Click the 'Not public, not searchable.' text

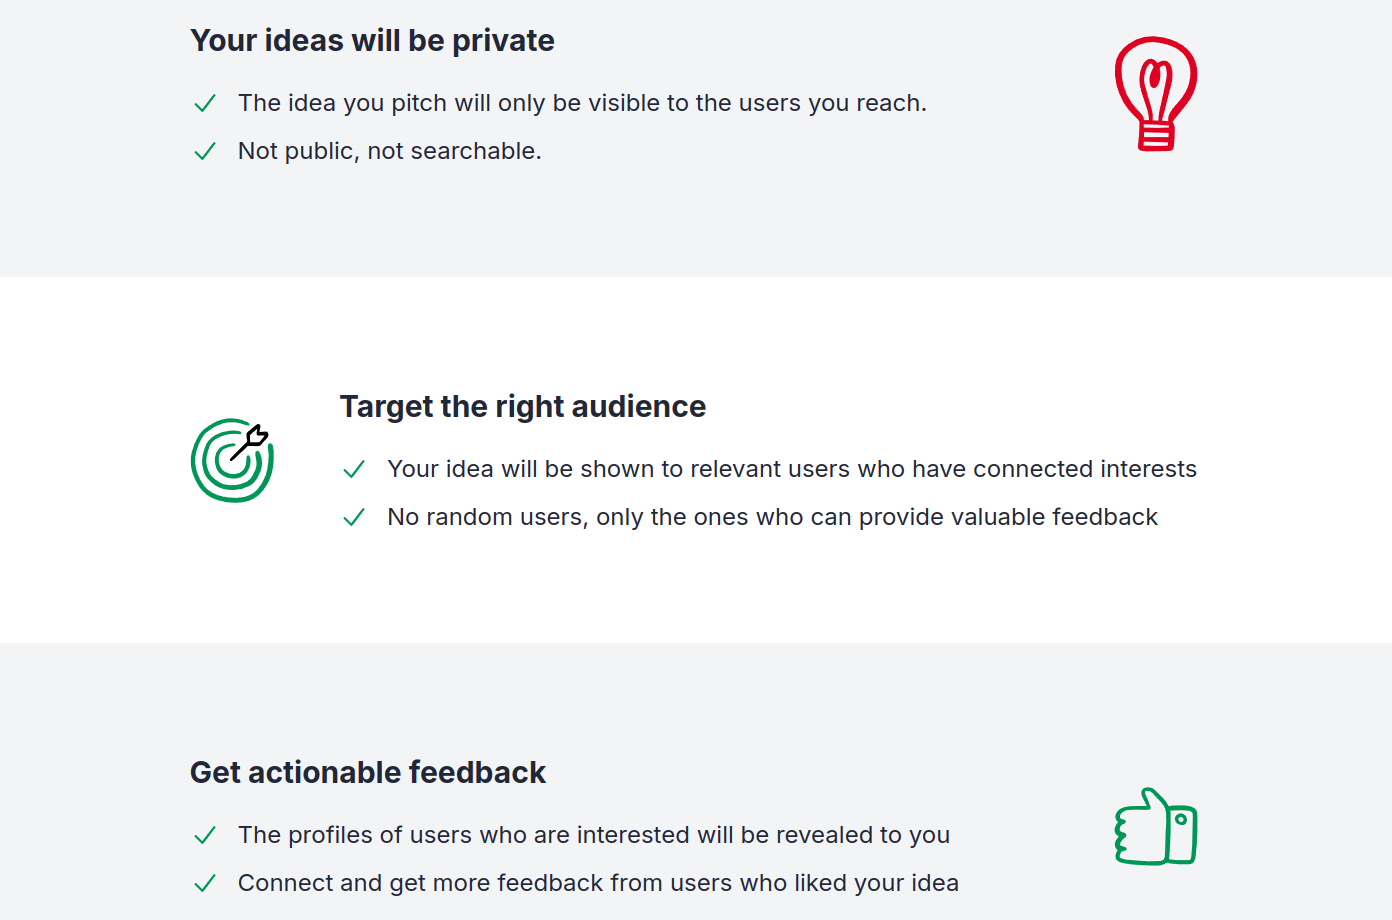pyautogui.click(x=390, y=151)
